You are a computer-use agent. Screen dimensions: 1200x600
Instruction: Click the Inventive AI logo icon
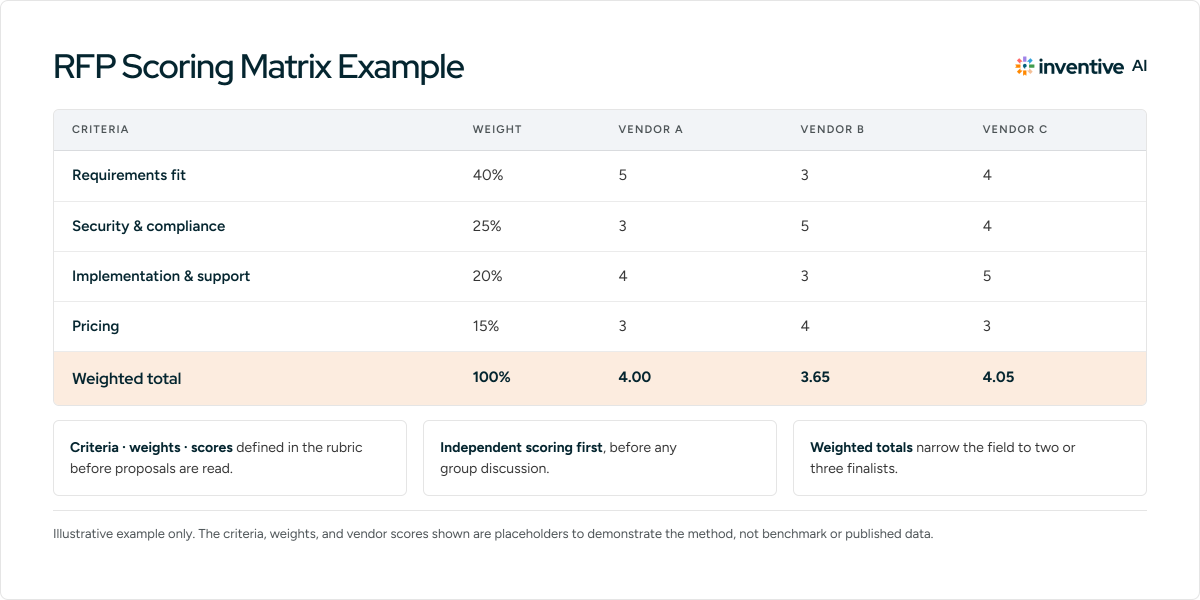pyautogui.click(x=1024, y=66)
